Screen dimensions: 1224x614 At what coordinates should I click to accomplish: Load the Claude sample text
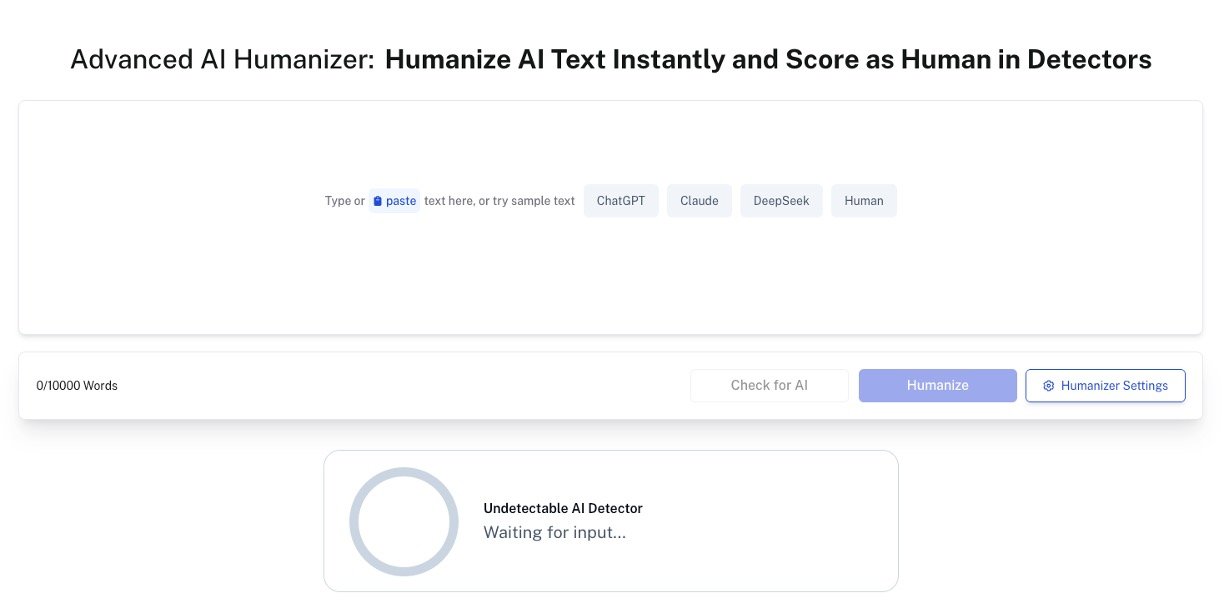[x=699, y=200]
